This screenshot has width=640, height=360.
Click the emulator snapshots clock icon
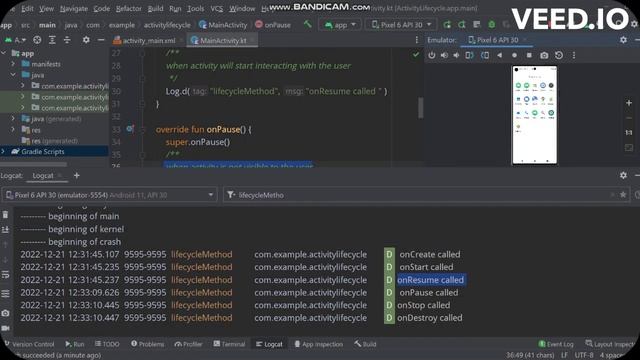[x=559, y=55]
